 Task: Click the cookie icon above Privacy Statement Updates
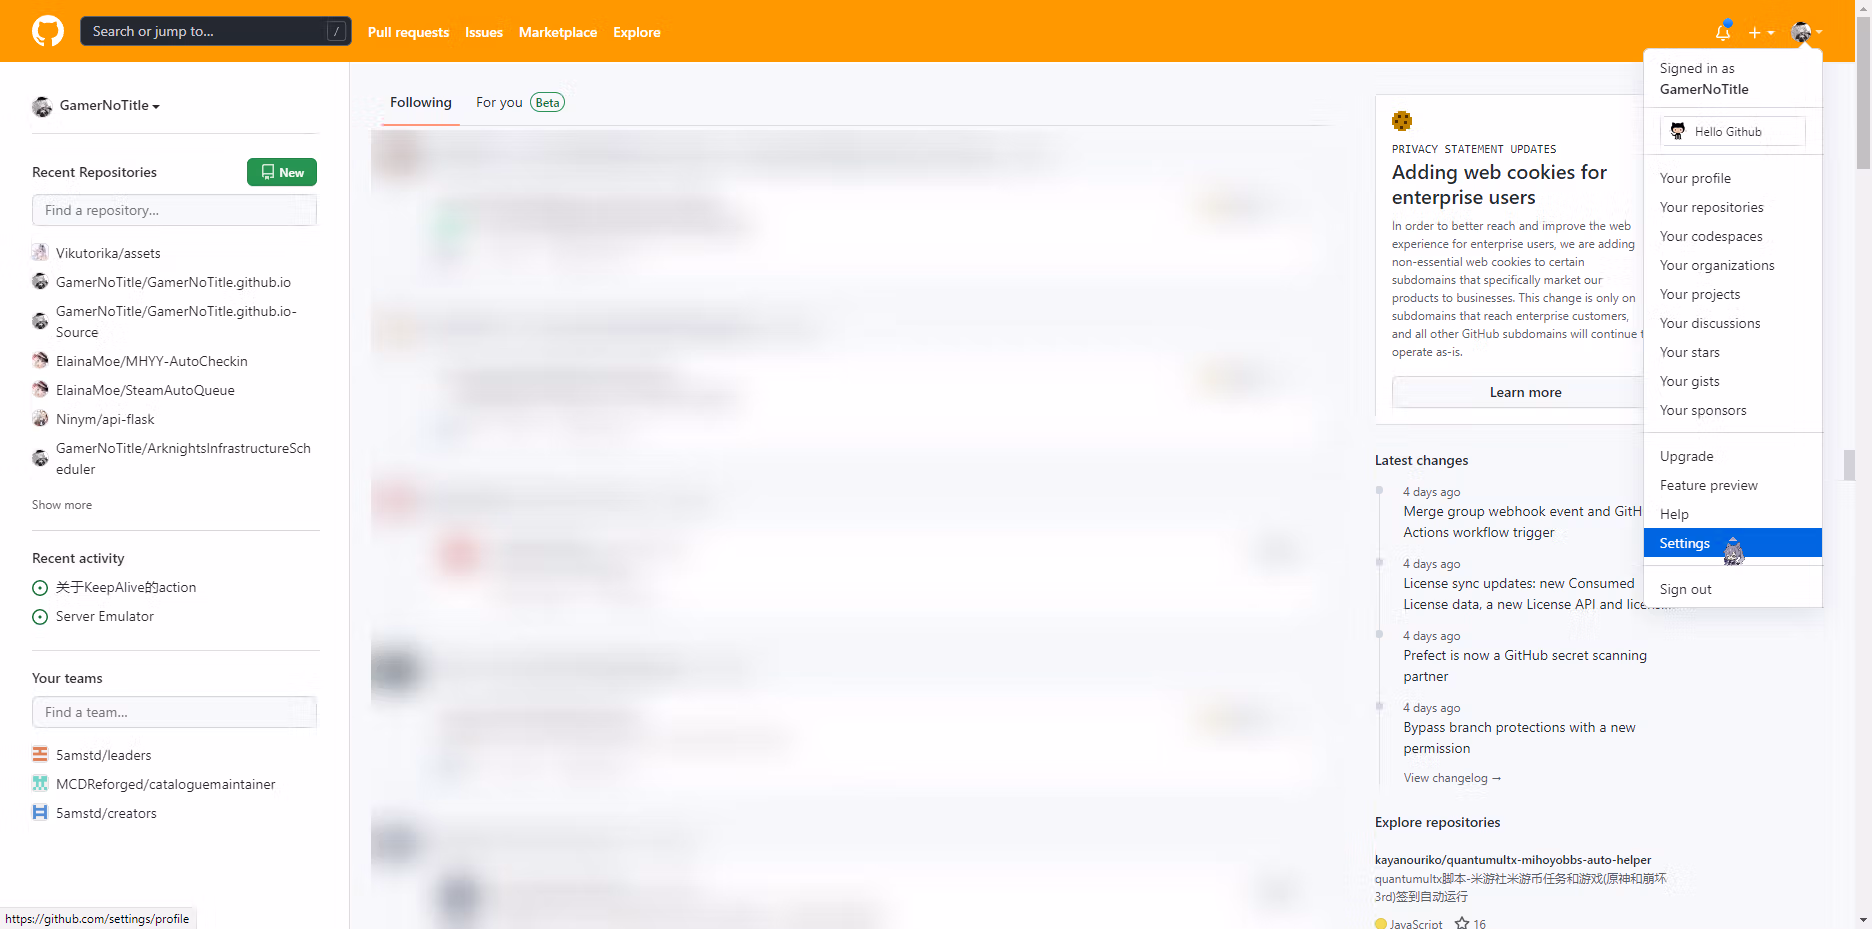(1402, 121)
